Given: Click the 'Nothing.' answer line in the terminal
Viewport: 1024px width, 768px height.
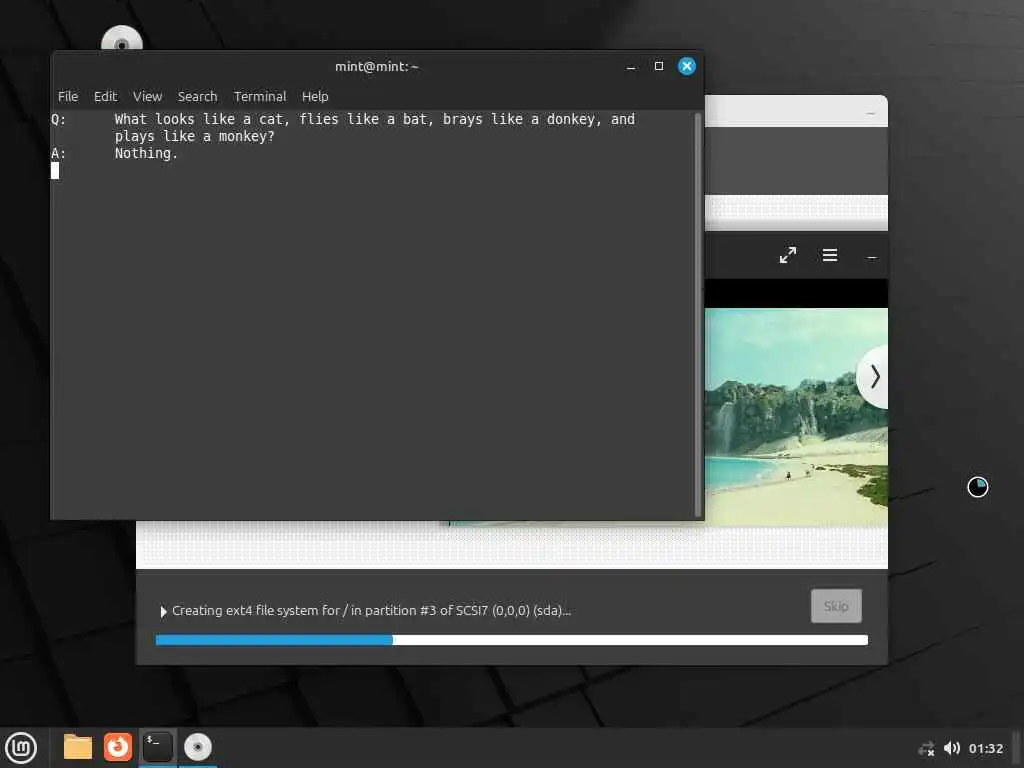Looking at the screenshot, I should pyautogui.click(x=146, y=153).
